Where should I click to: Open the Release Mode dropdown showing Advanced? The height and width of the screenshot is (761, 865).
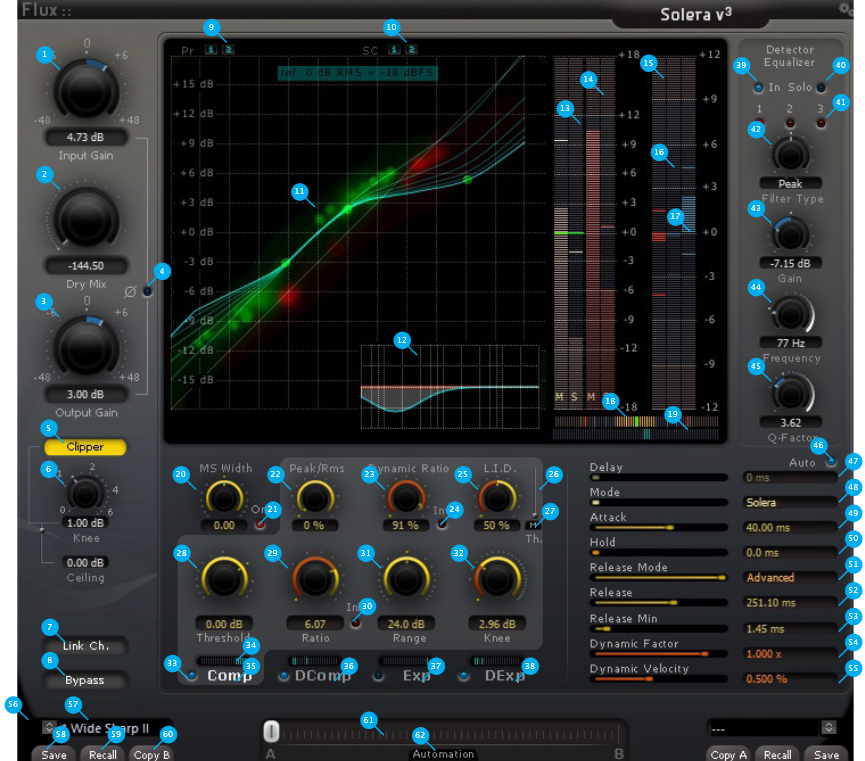(790, 577)
